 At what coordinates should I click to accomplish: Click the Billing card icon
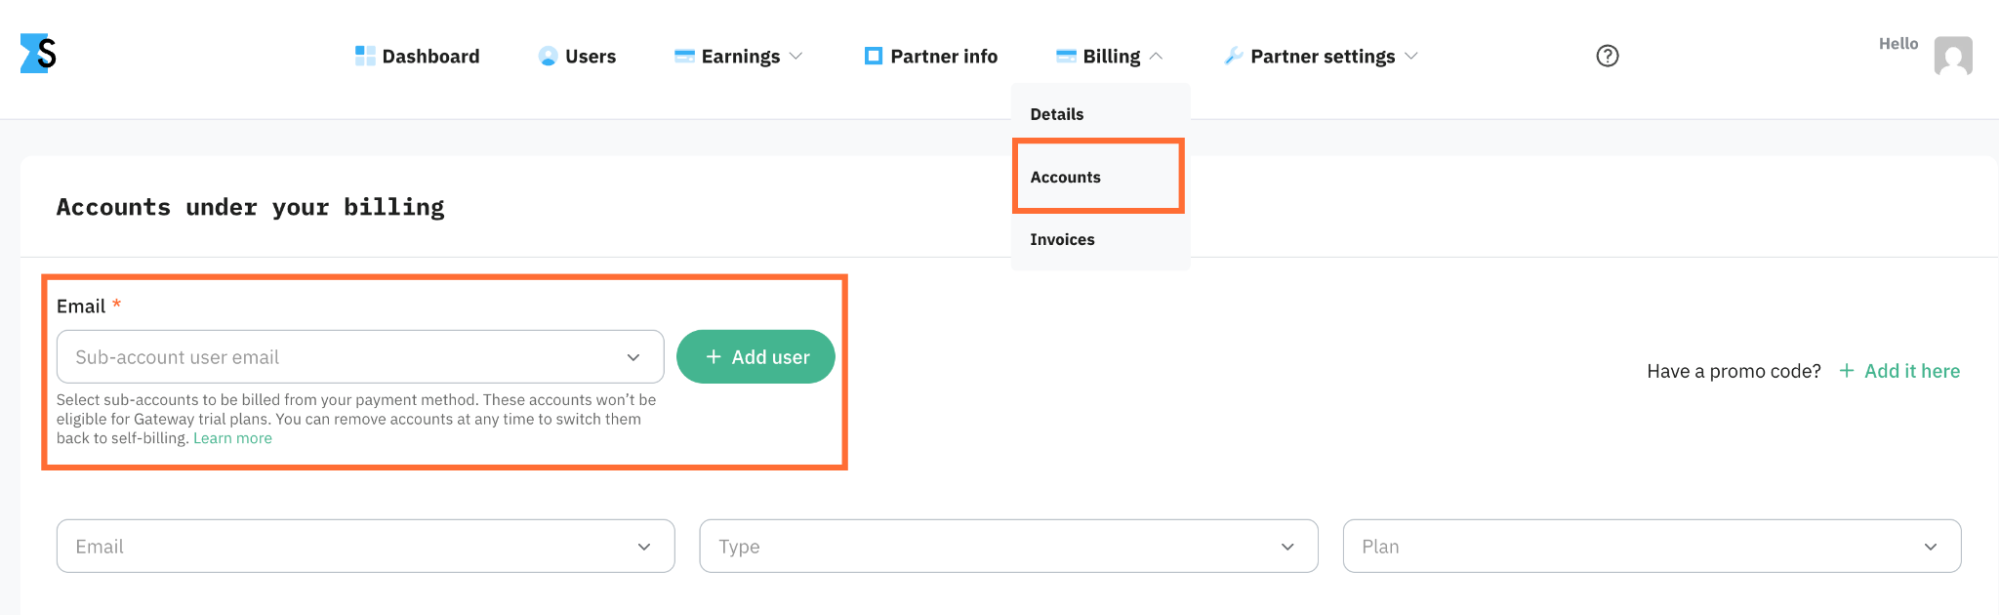[1066, 56]
